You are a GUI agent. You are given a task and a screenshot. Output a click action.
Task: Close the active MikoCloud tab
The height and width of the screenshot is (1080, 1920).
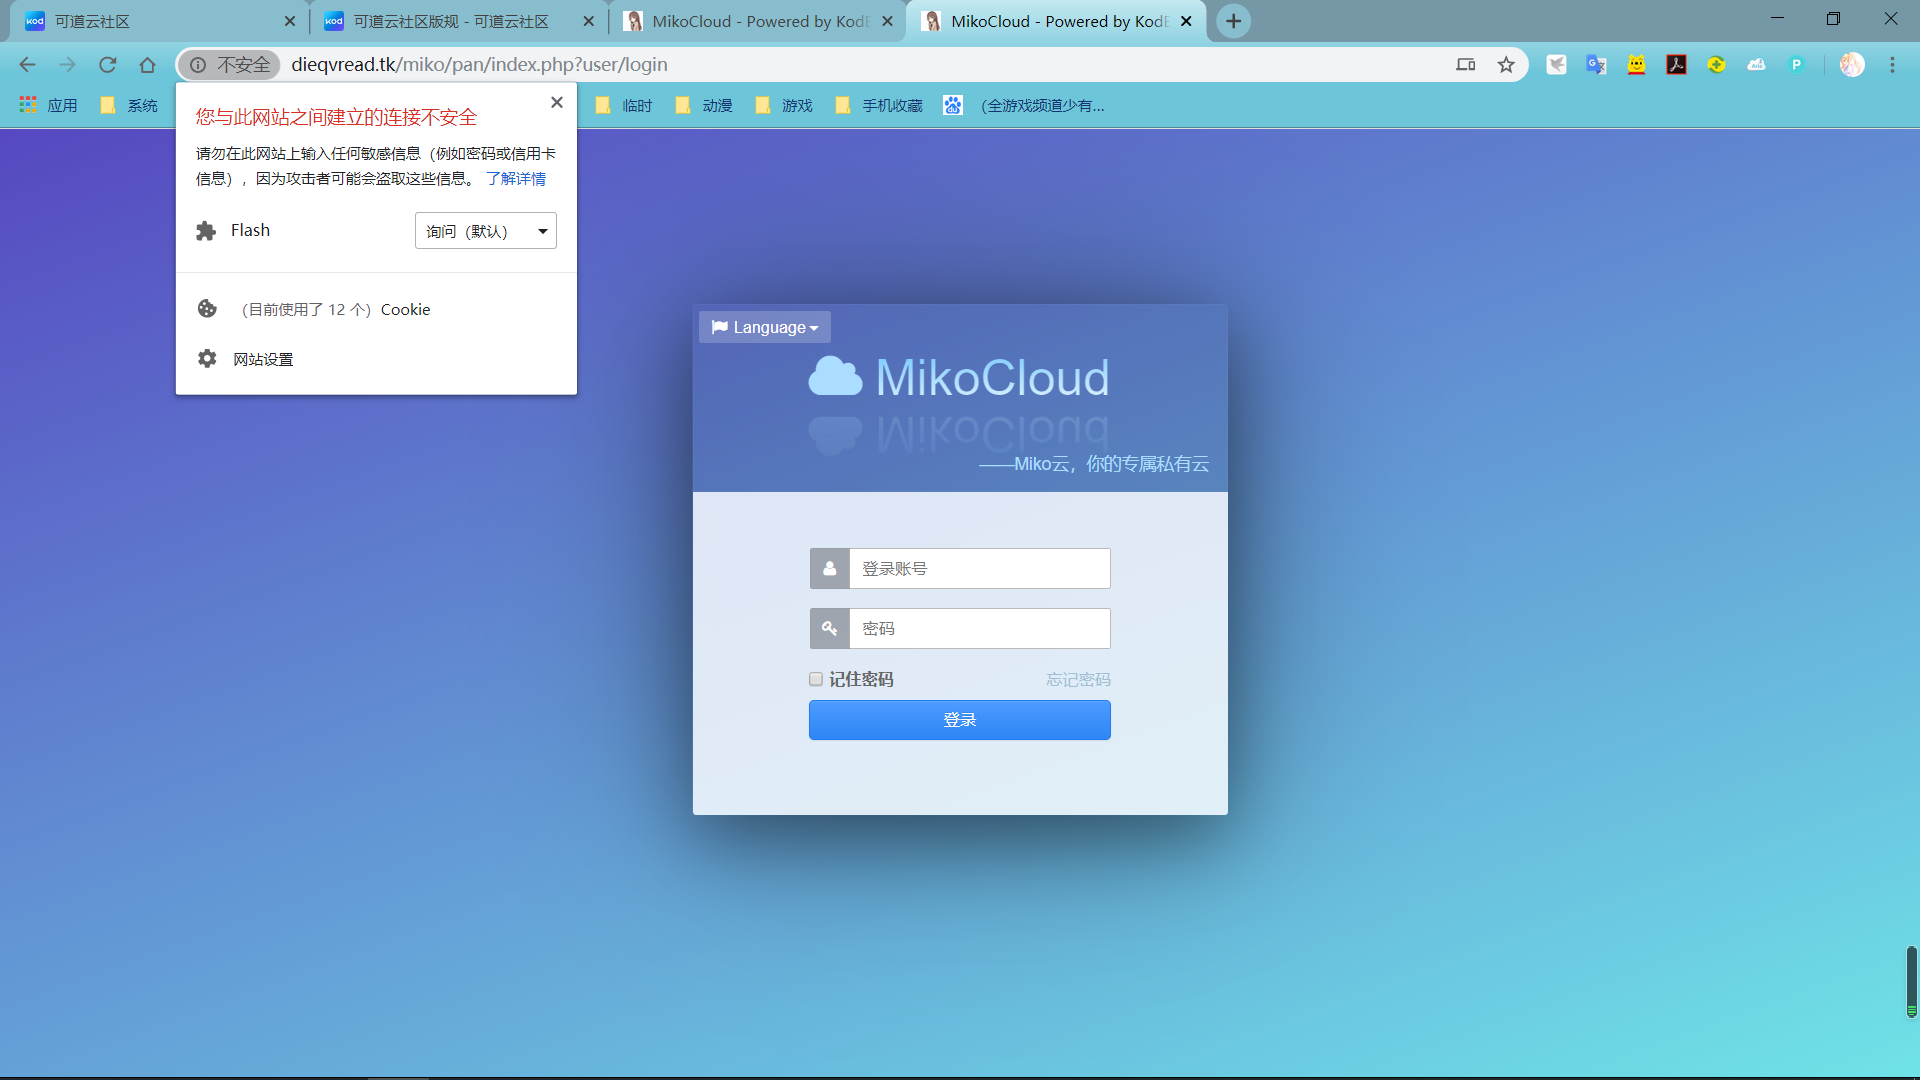pos(1186,21)
